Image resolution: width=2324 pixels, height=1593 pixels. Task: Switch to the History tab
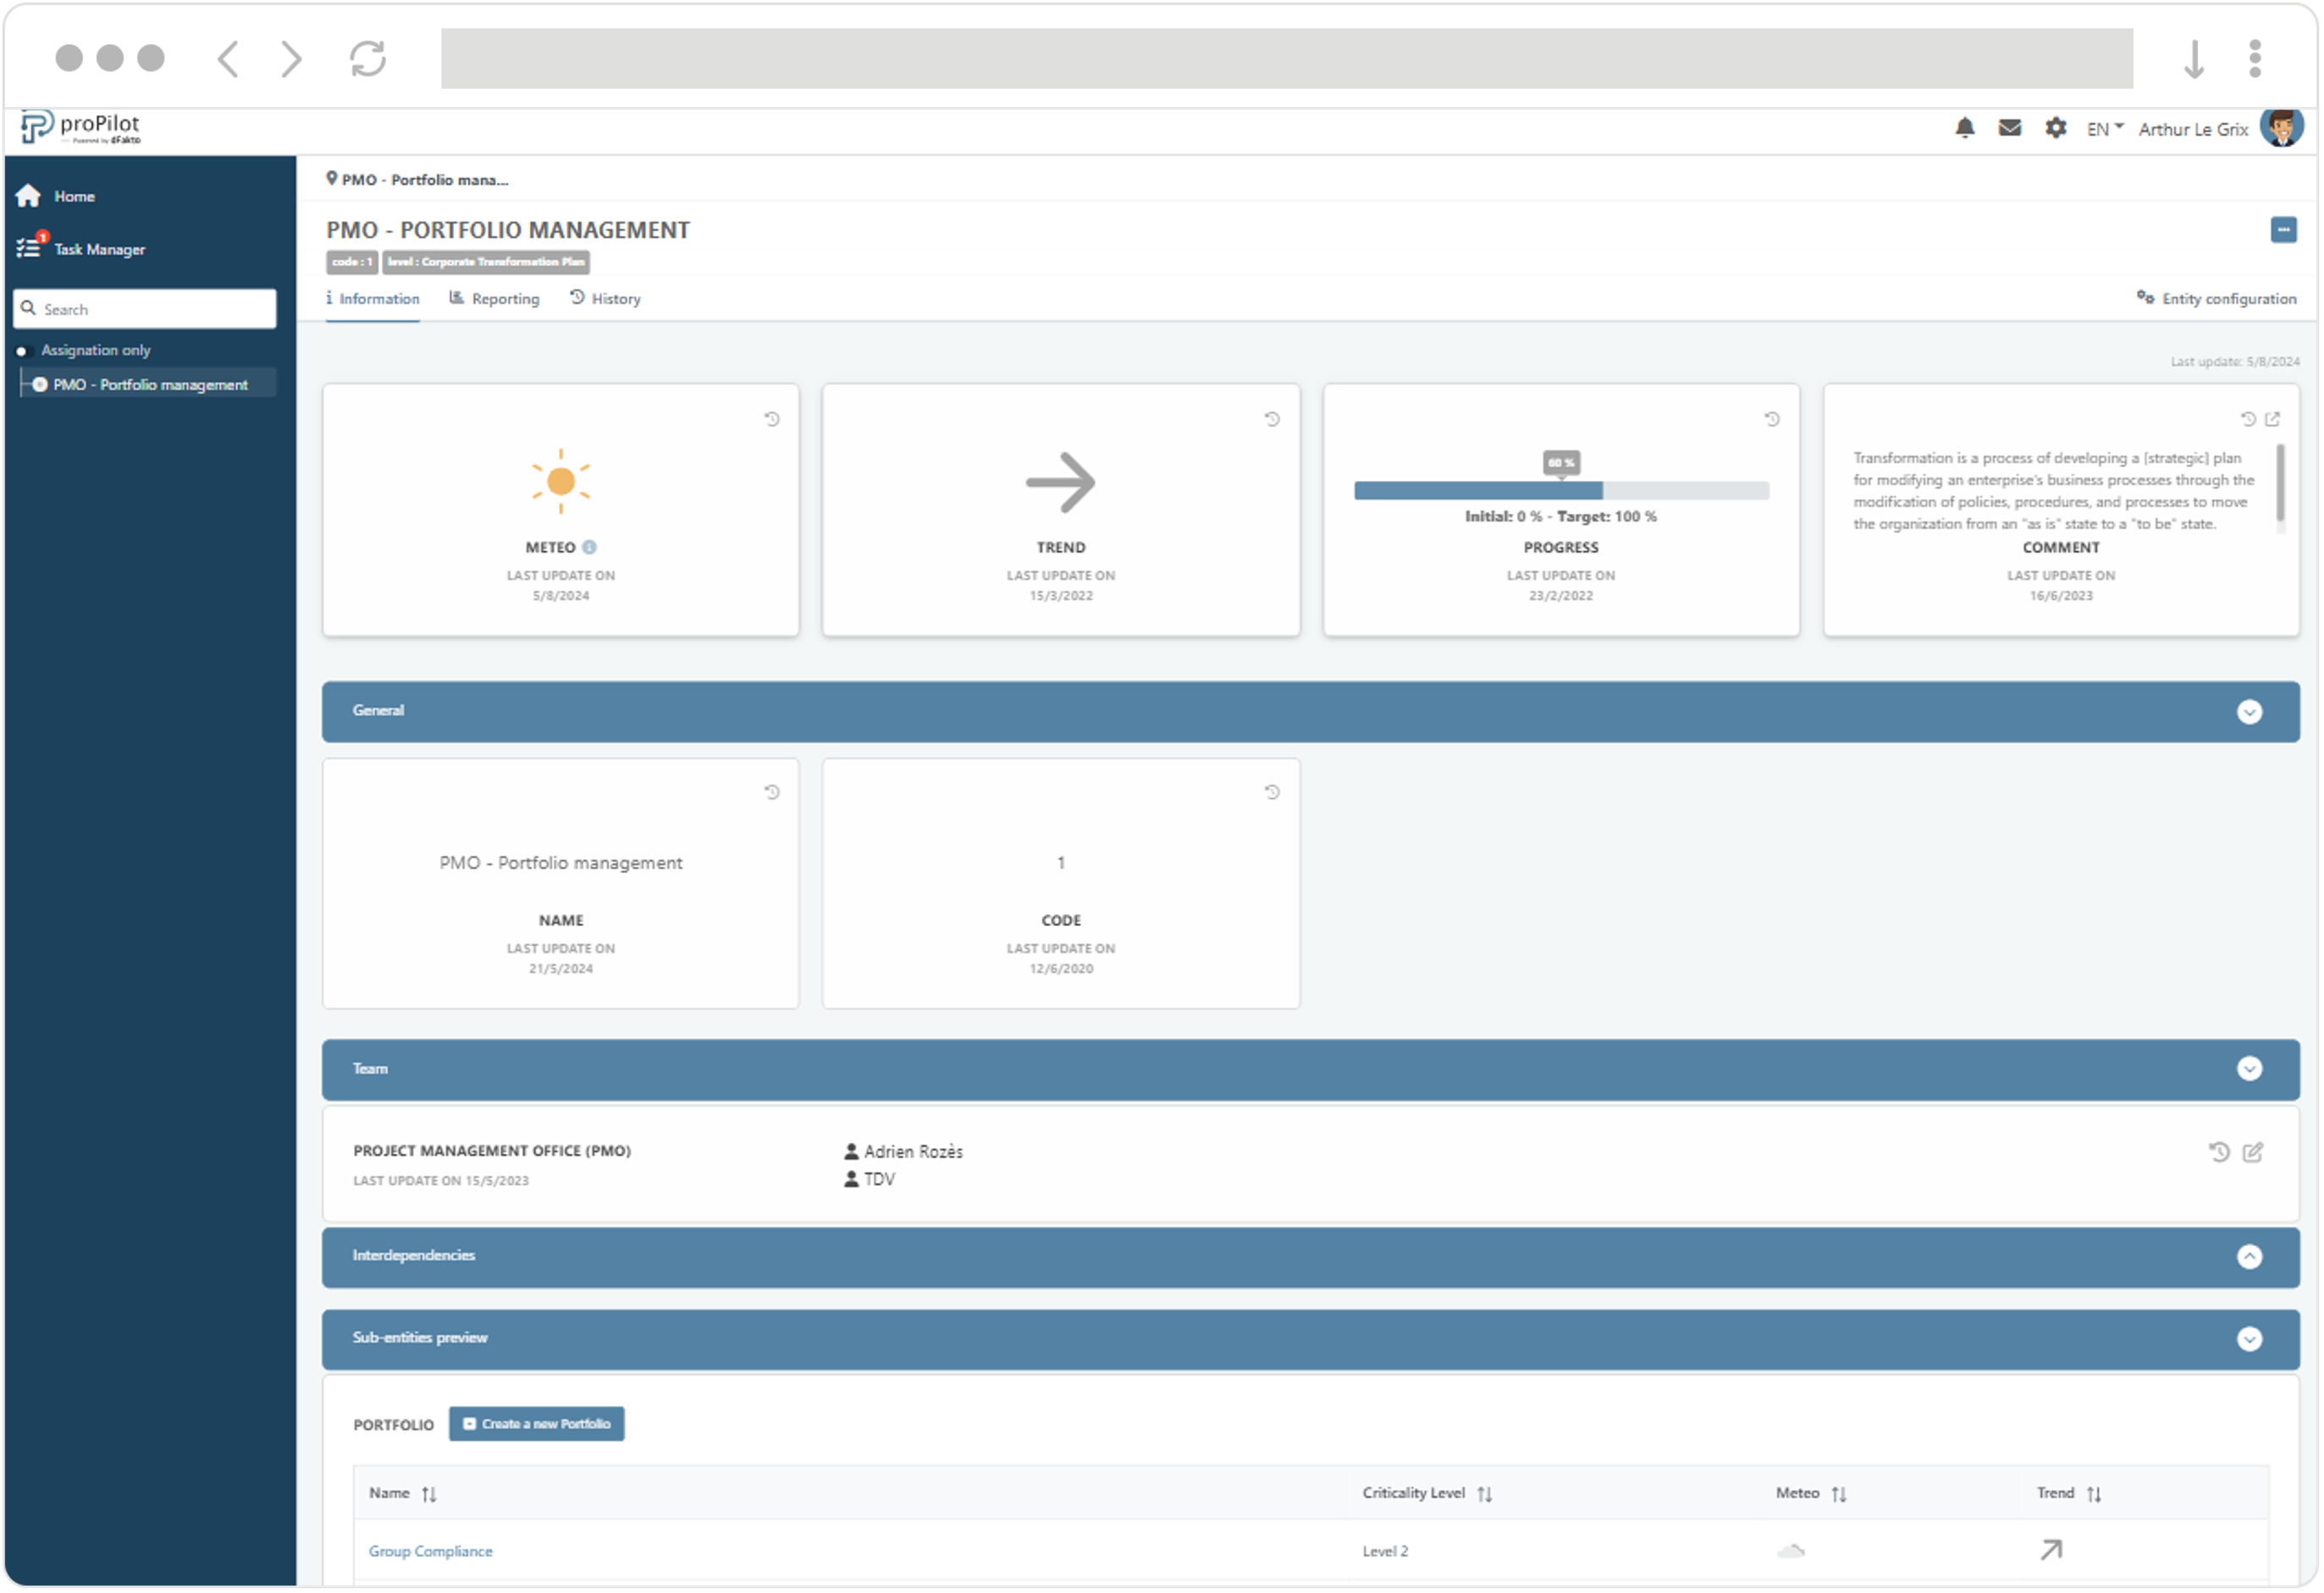pos(606,299)
